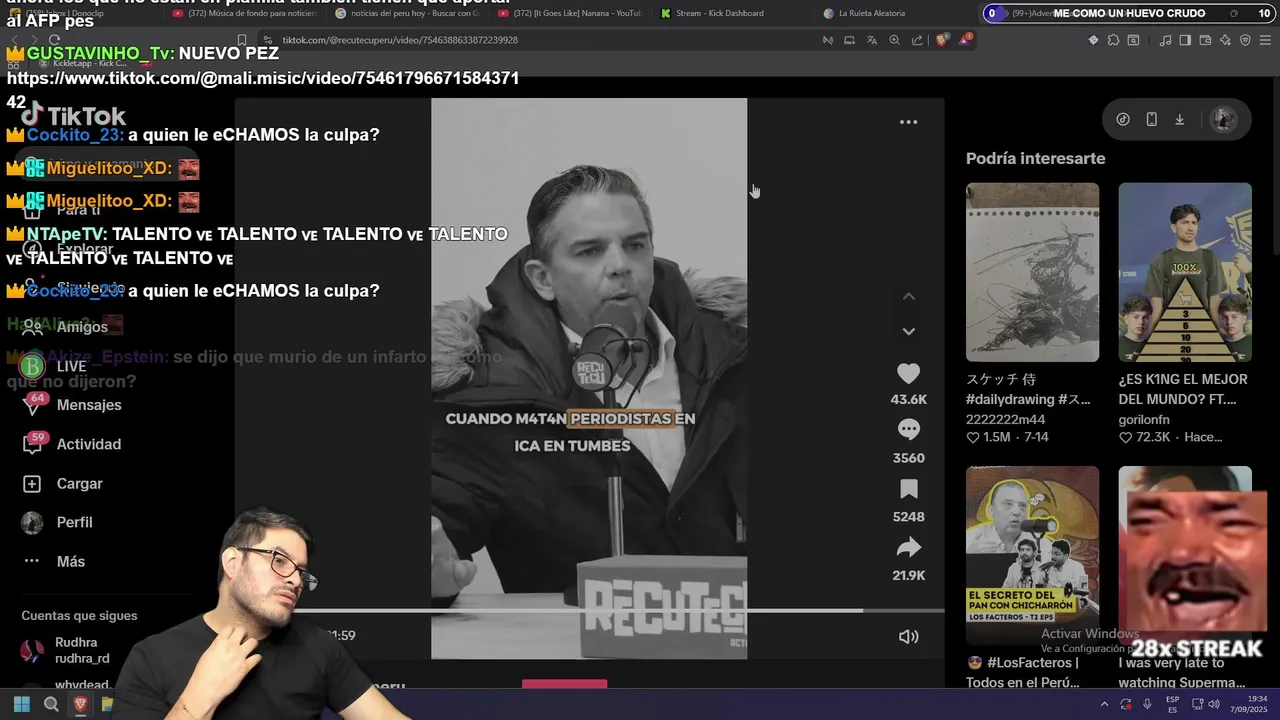Open the phone app icon in header
Viewport: 1280px width, 720px height.
[x=1151, y=119]
